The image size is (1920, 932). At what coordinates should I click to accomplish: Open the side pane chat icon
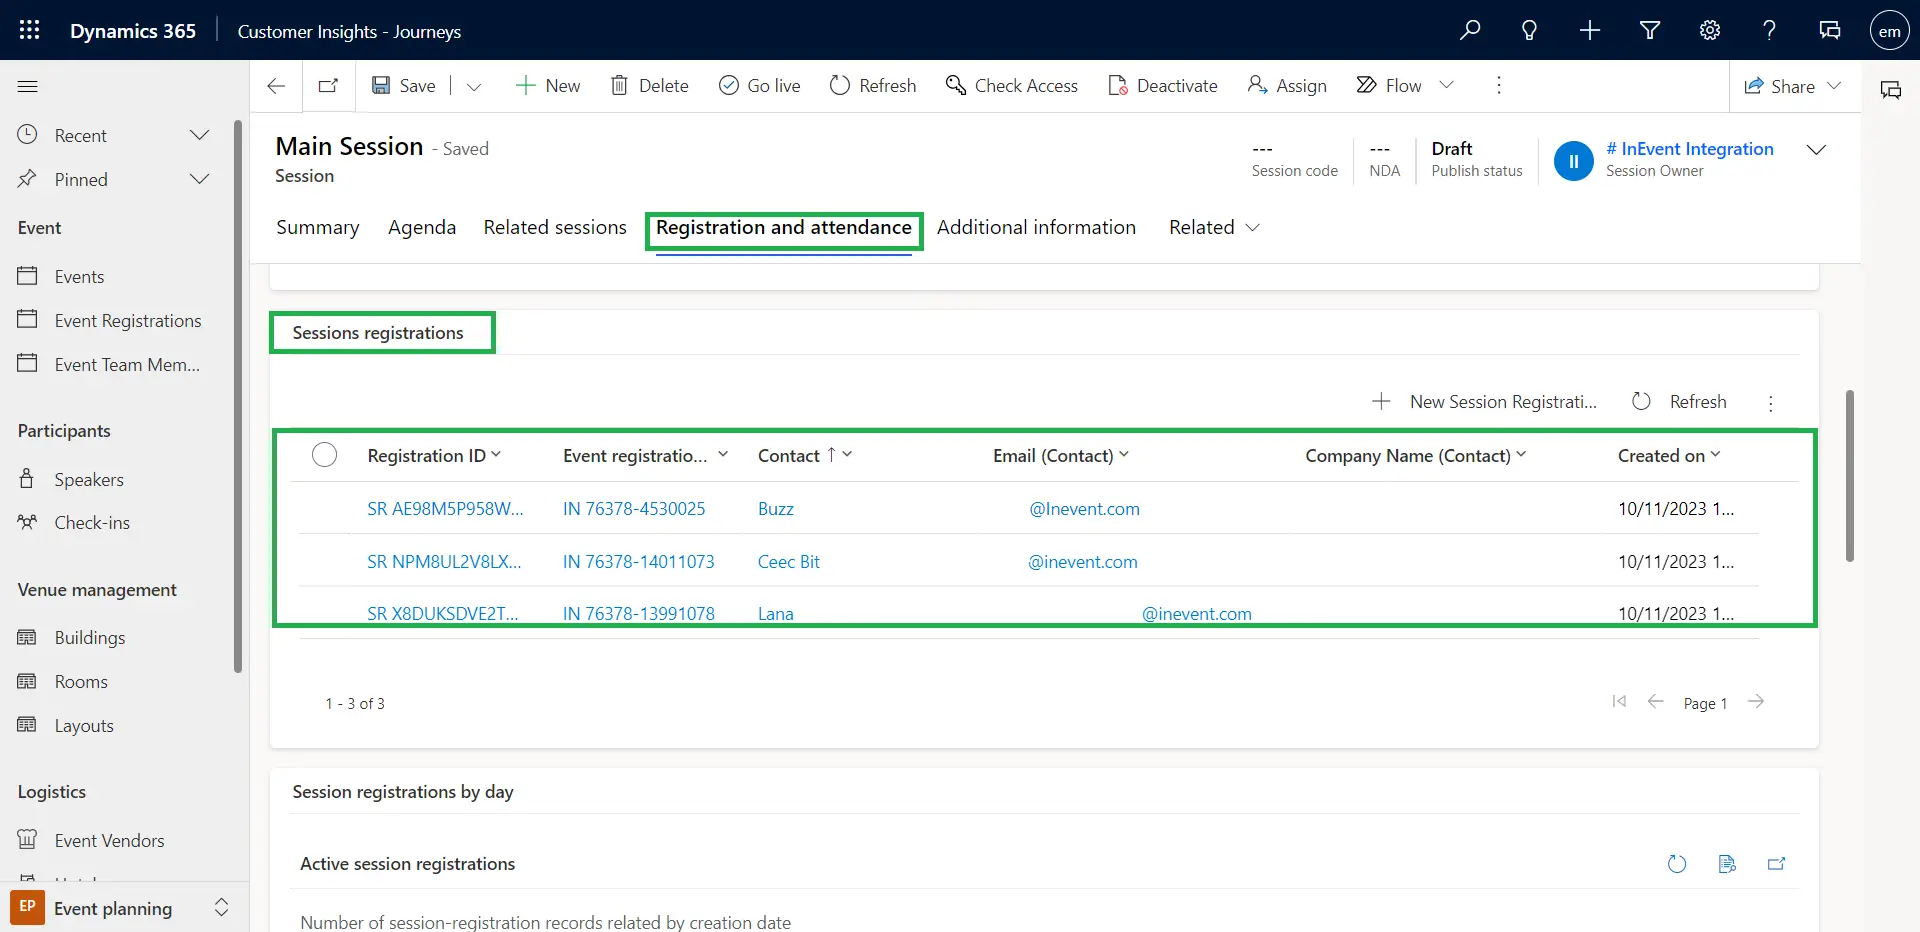point(1890,90)
